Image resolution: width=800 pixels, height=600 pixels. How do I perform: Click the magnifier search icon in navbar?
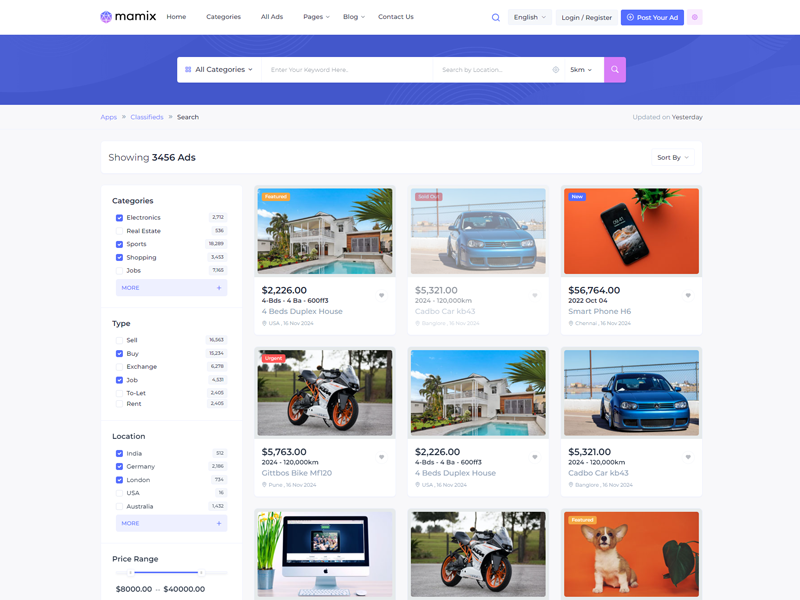[496, 17]
